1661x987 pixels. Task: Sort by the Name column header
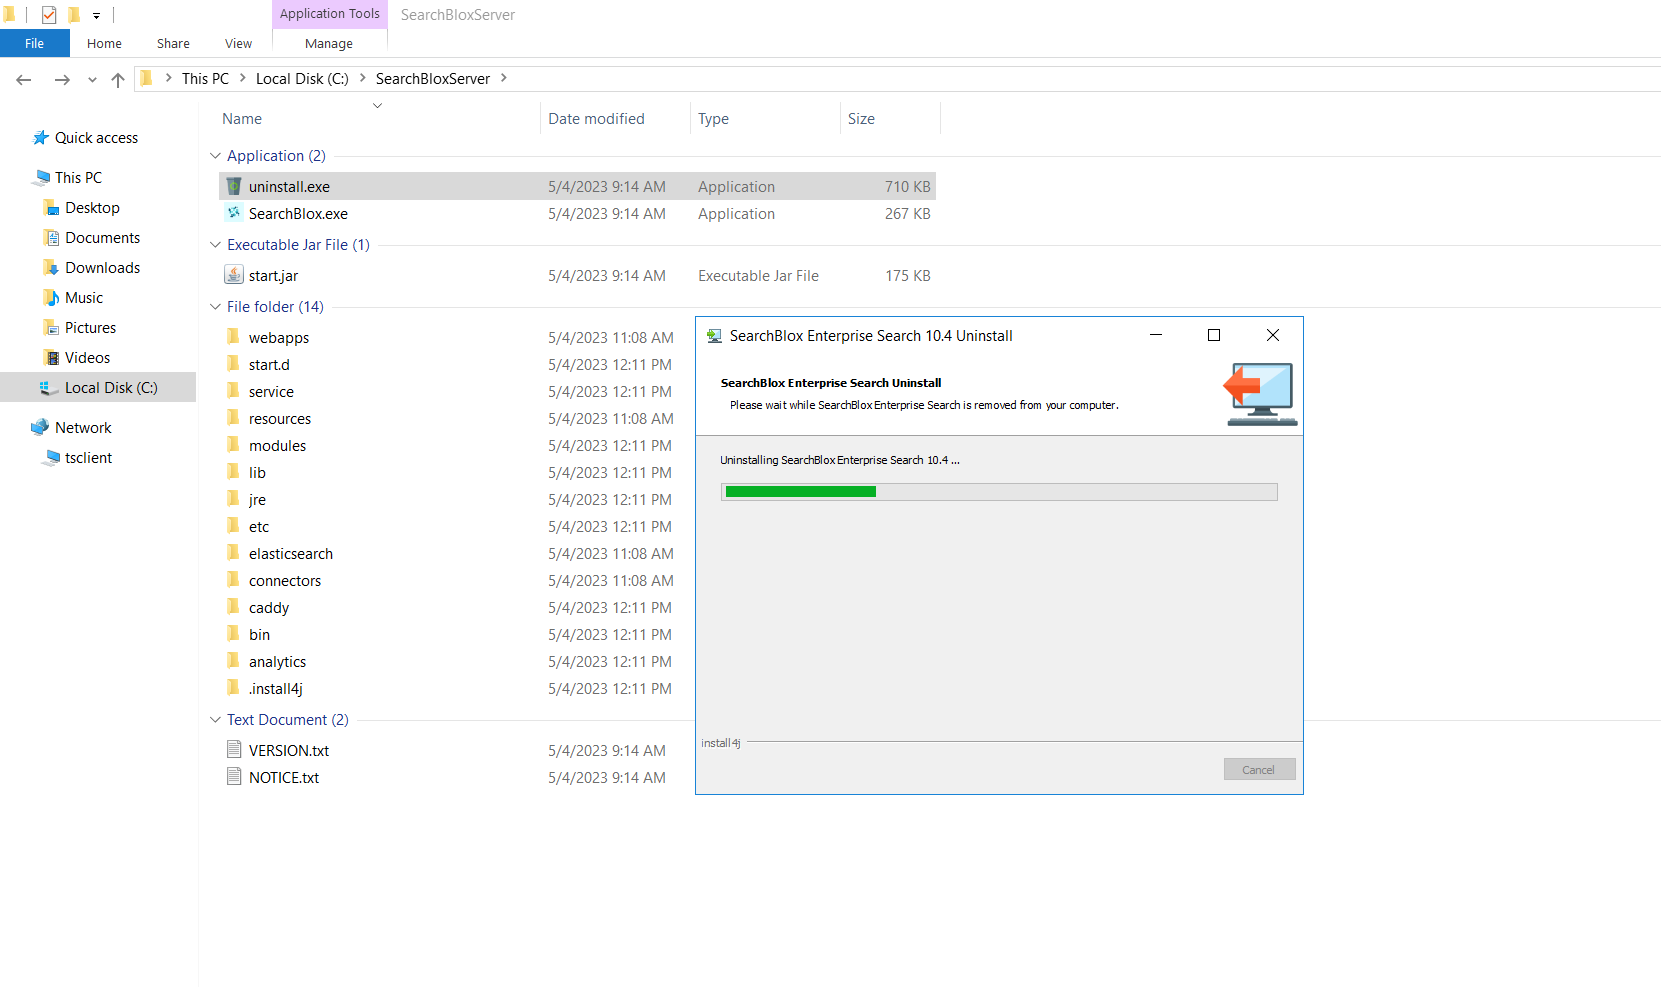click(x=242, y=118)
